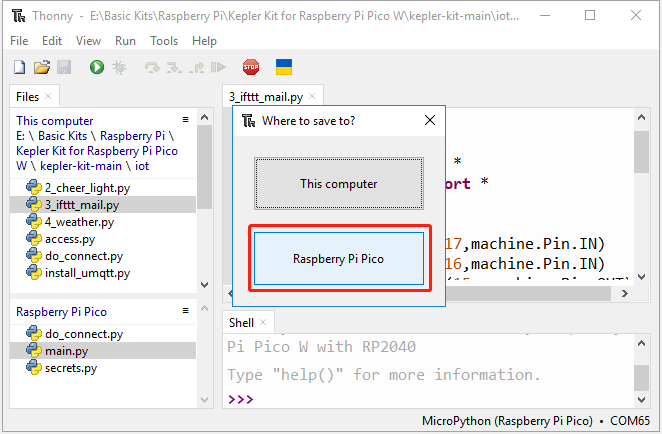Screen dimensions: 662x434
Task: Open the File menu
Action: (19, 41)
